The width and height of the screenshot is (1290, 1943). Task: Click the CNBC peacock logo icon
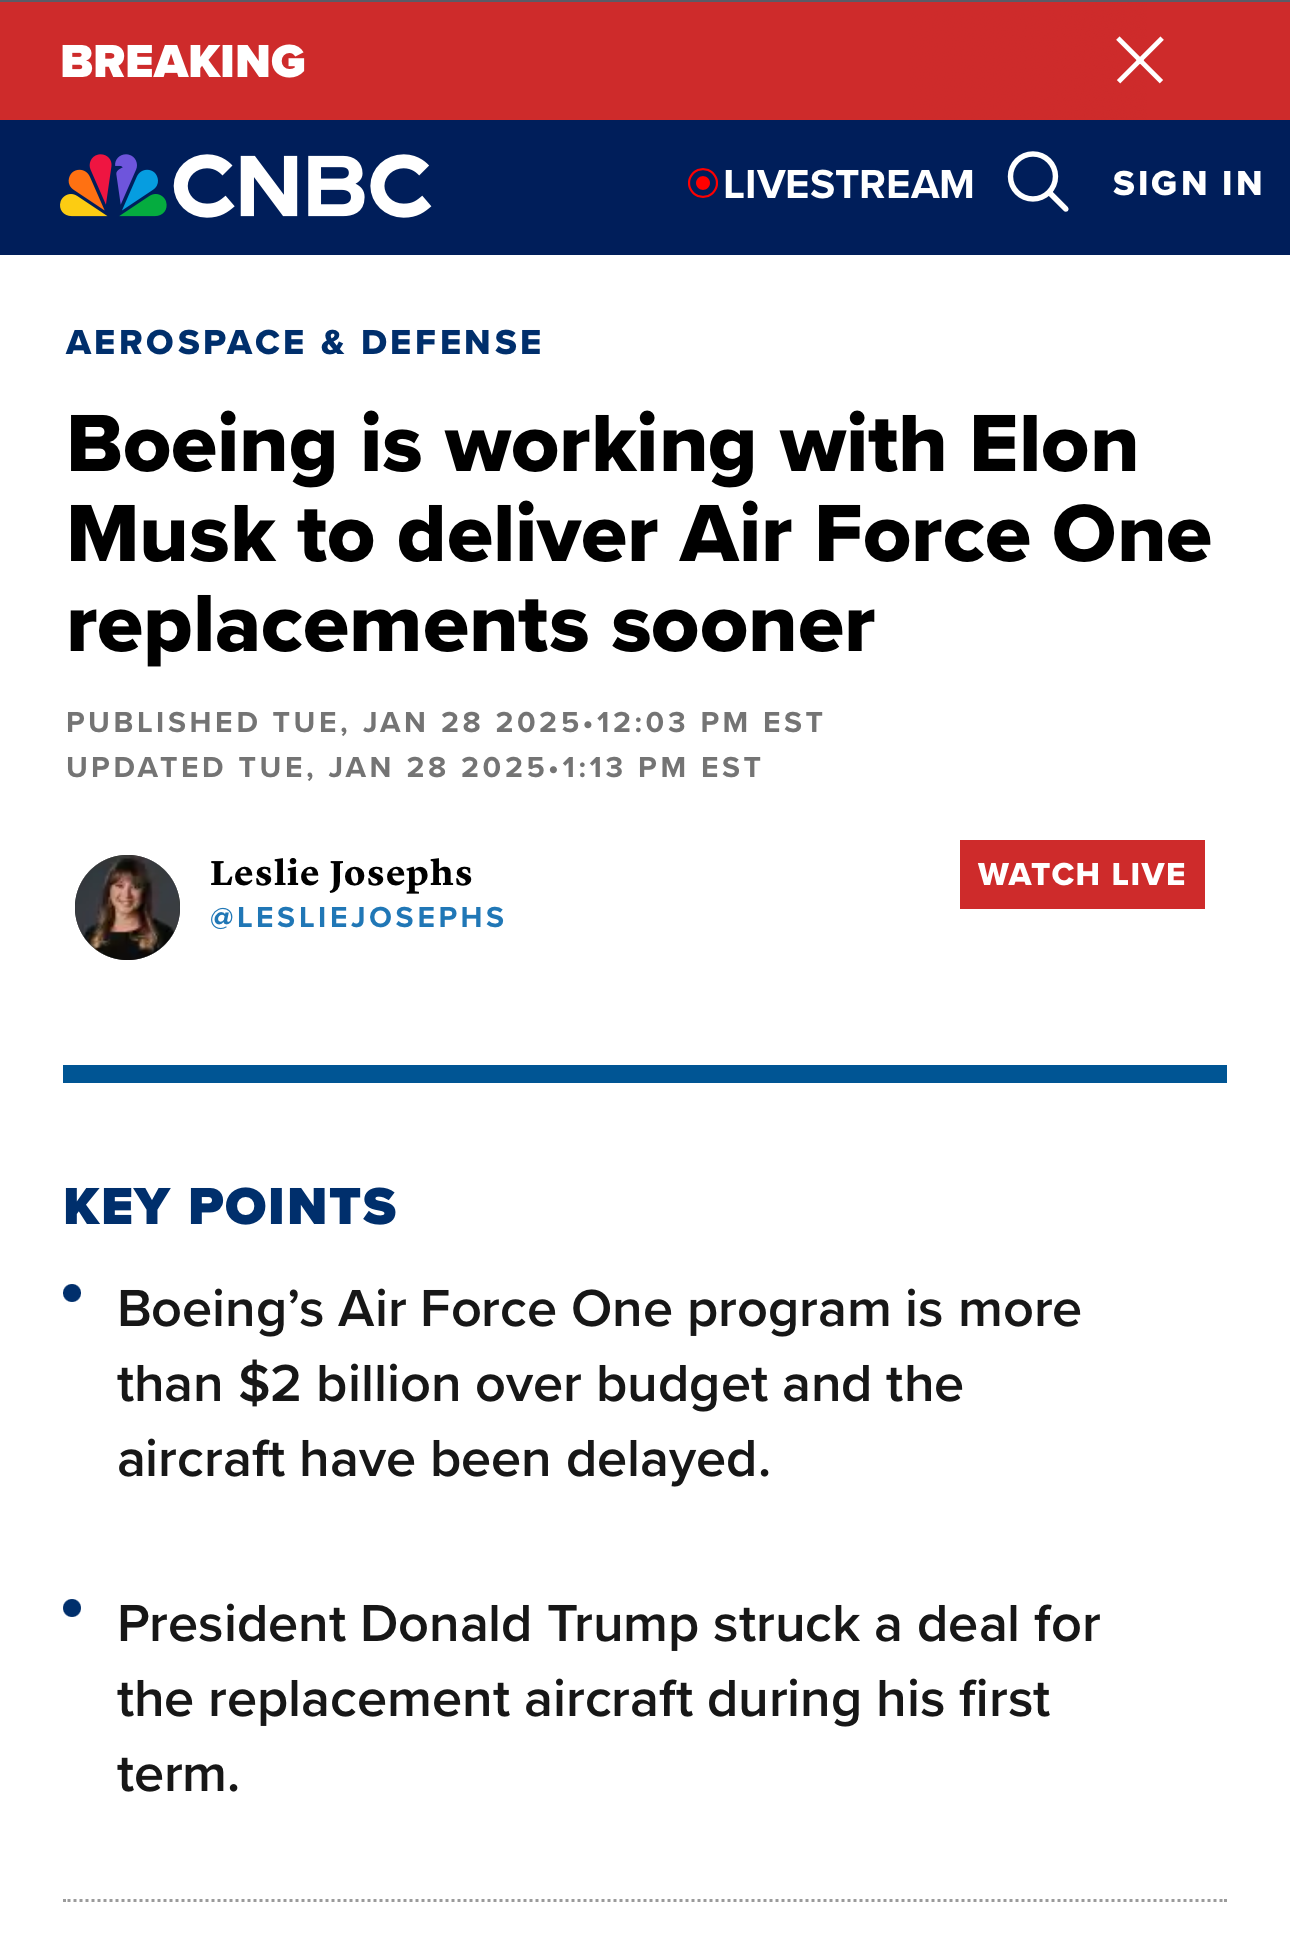click(x=113, y=186)
